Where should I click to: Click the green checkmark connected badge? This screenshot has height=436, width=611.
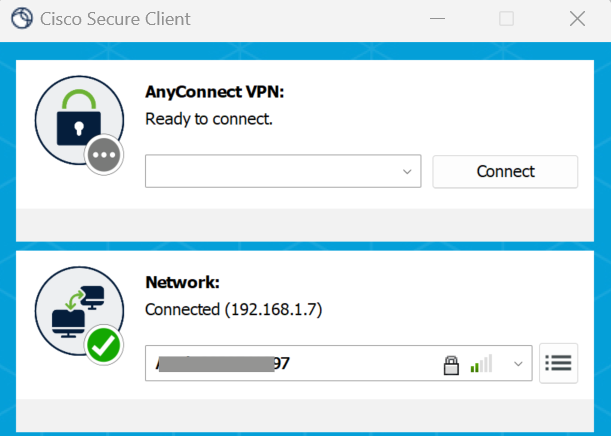(104, 345)
